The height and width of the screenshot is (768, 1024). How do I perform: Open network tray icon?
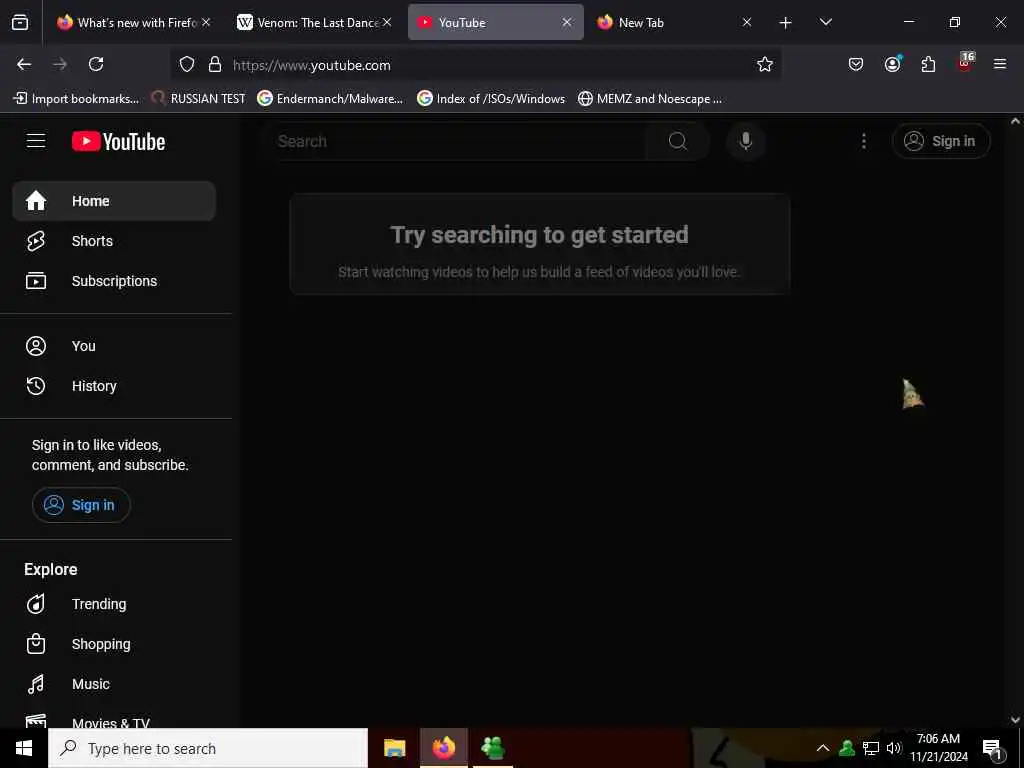(x=871, y=748)
